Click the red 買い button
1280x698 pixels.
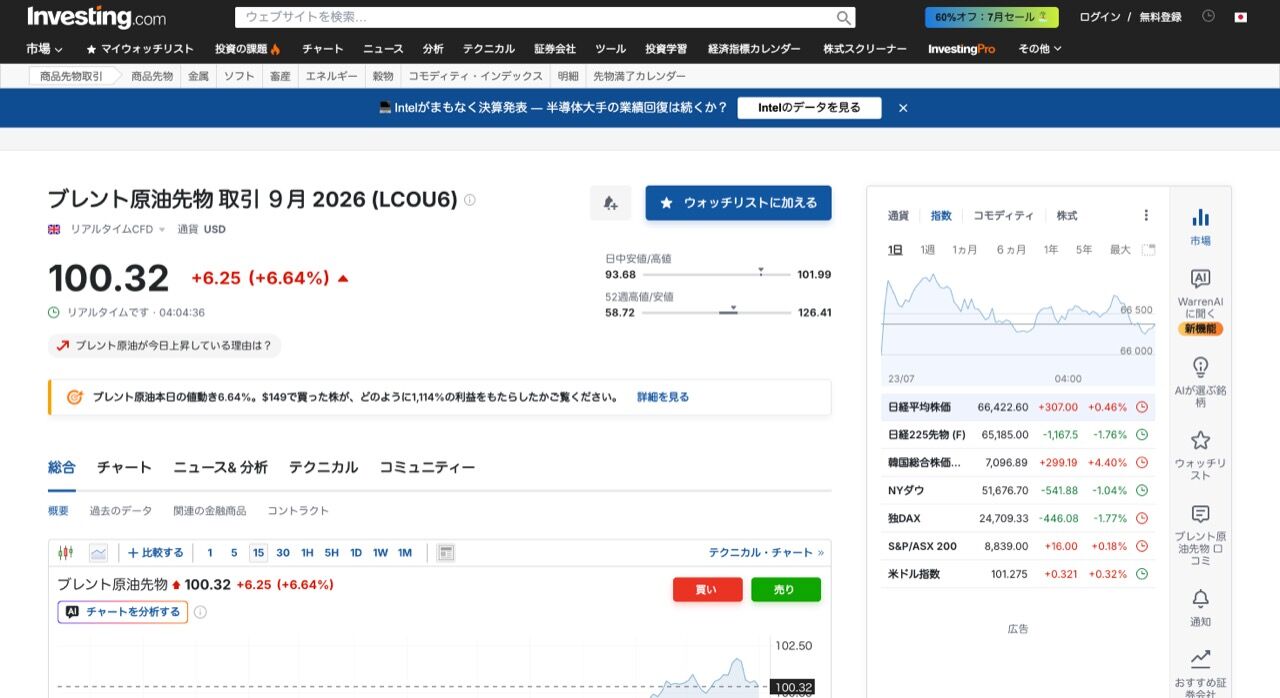click(x=707, y=590)
